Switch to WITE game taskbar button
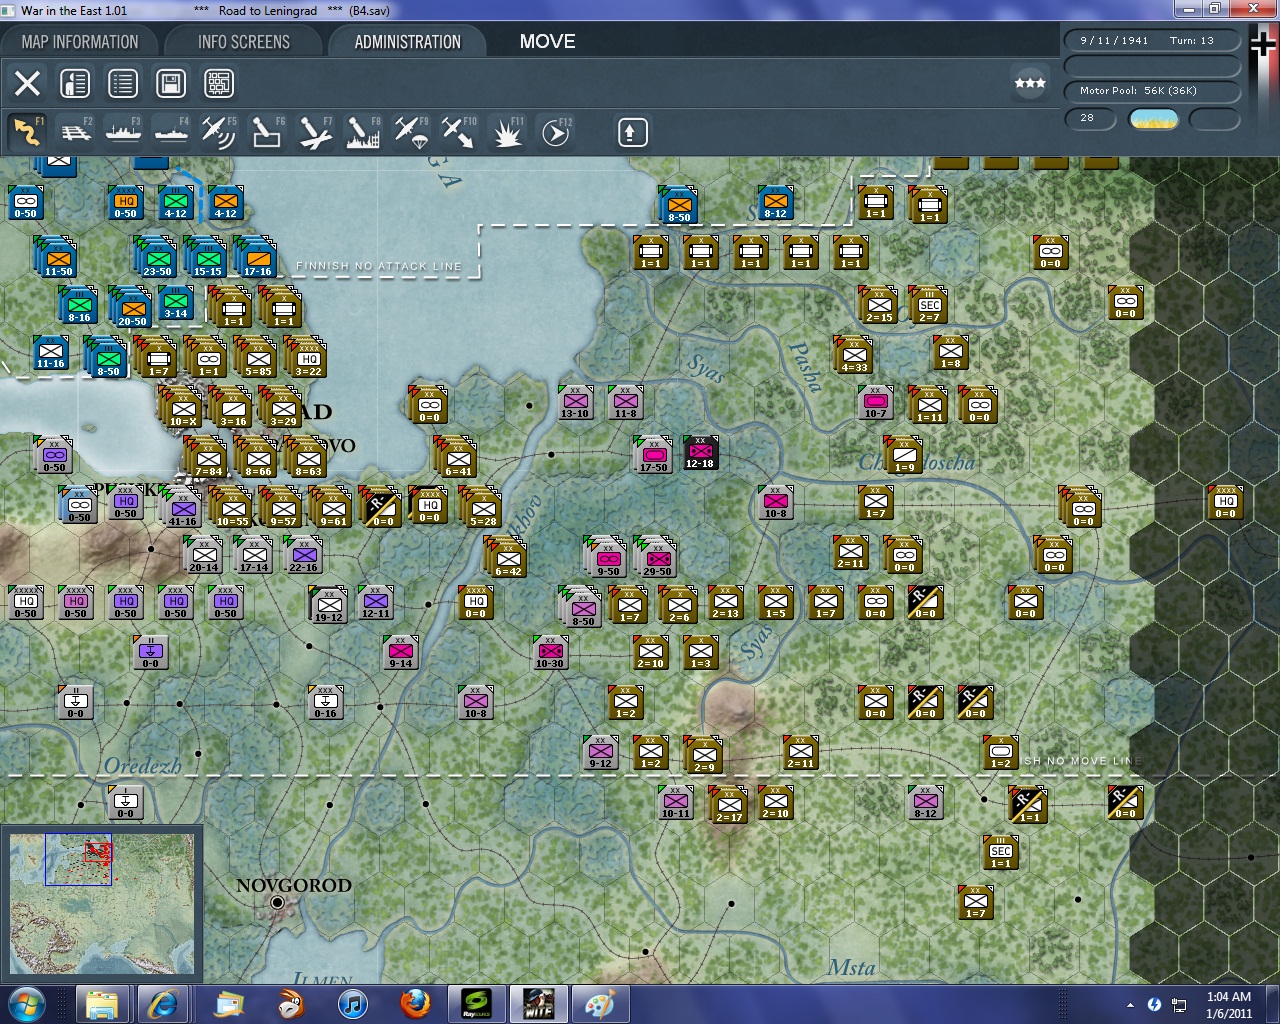This screenshot has height=1024, width=1280. tap(539, 1003)
